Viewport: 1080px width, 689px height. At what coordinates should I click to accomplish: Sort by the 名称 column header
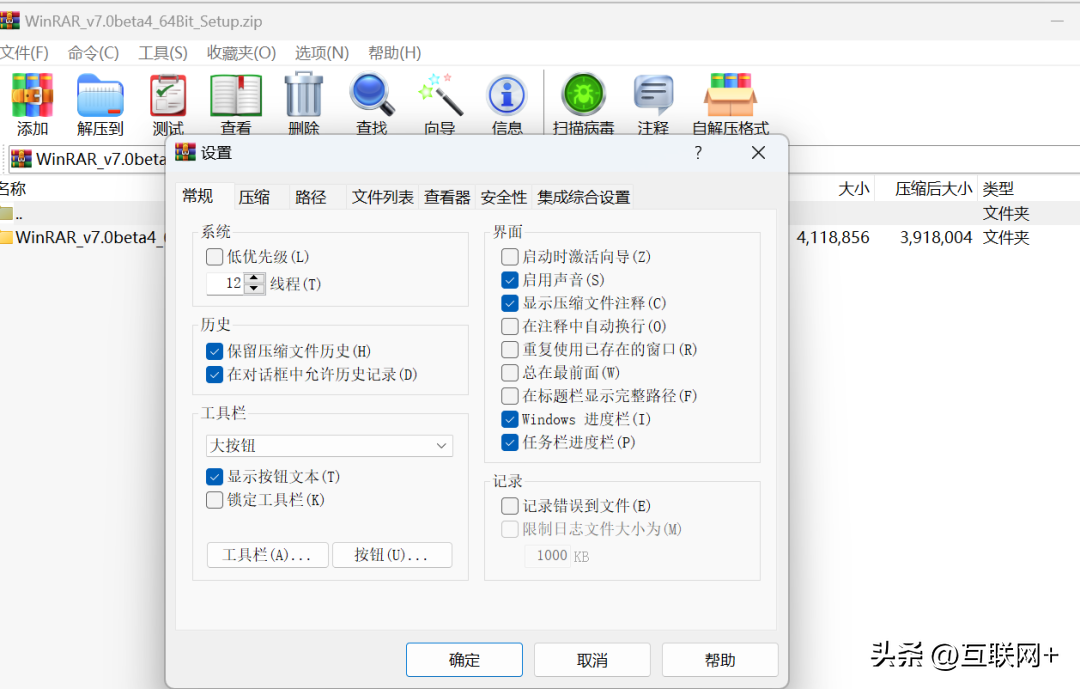click(x=12, y=189)
